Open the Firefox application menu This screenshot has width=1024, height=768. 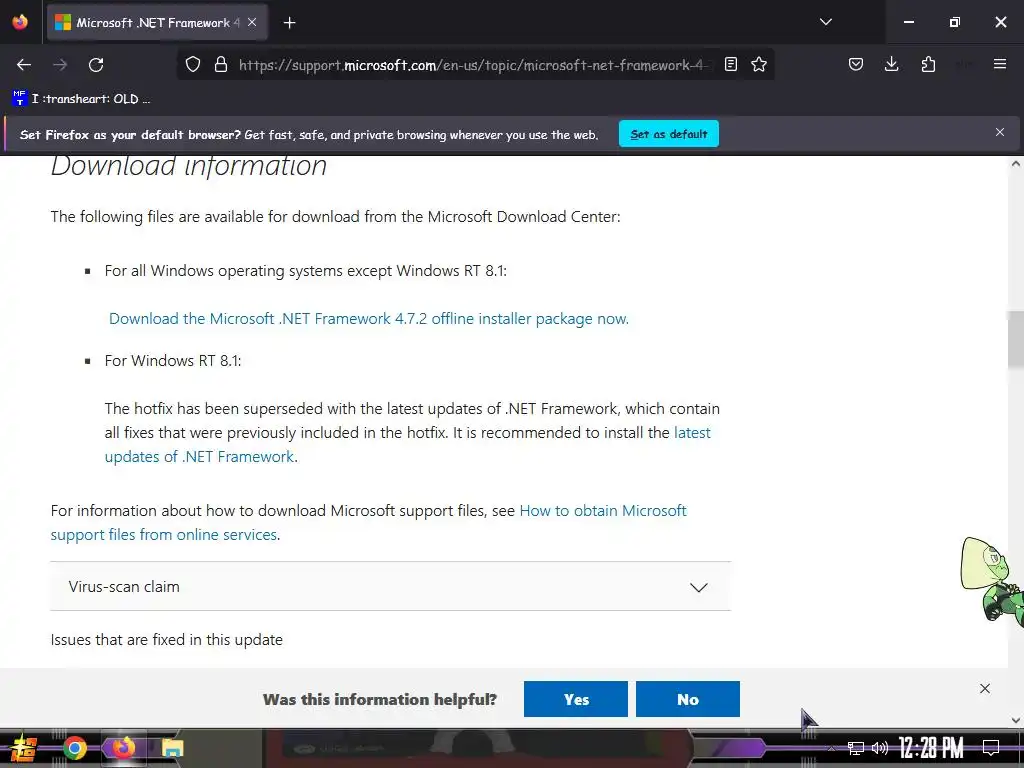click(1000, 65)
